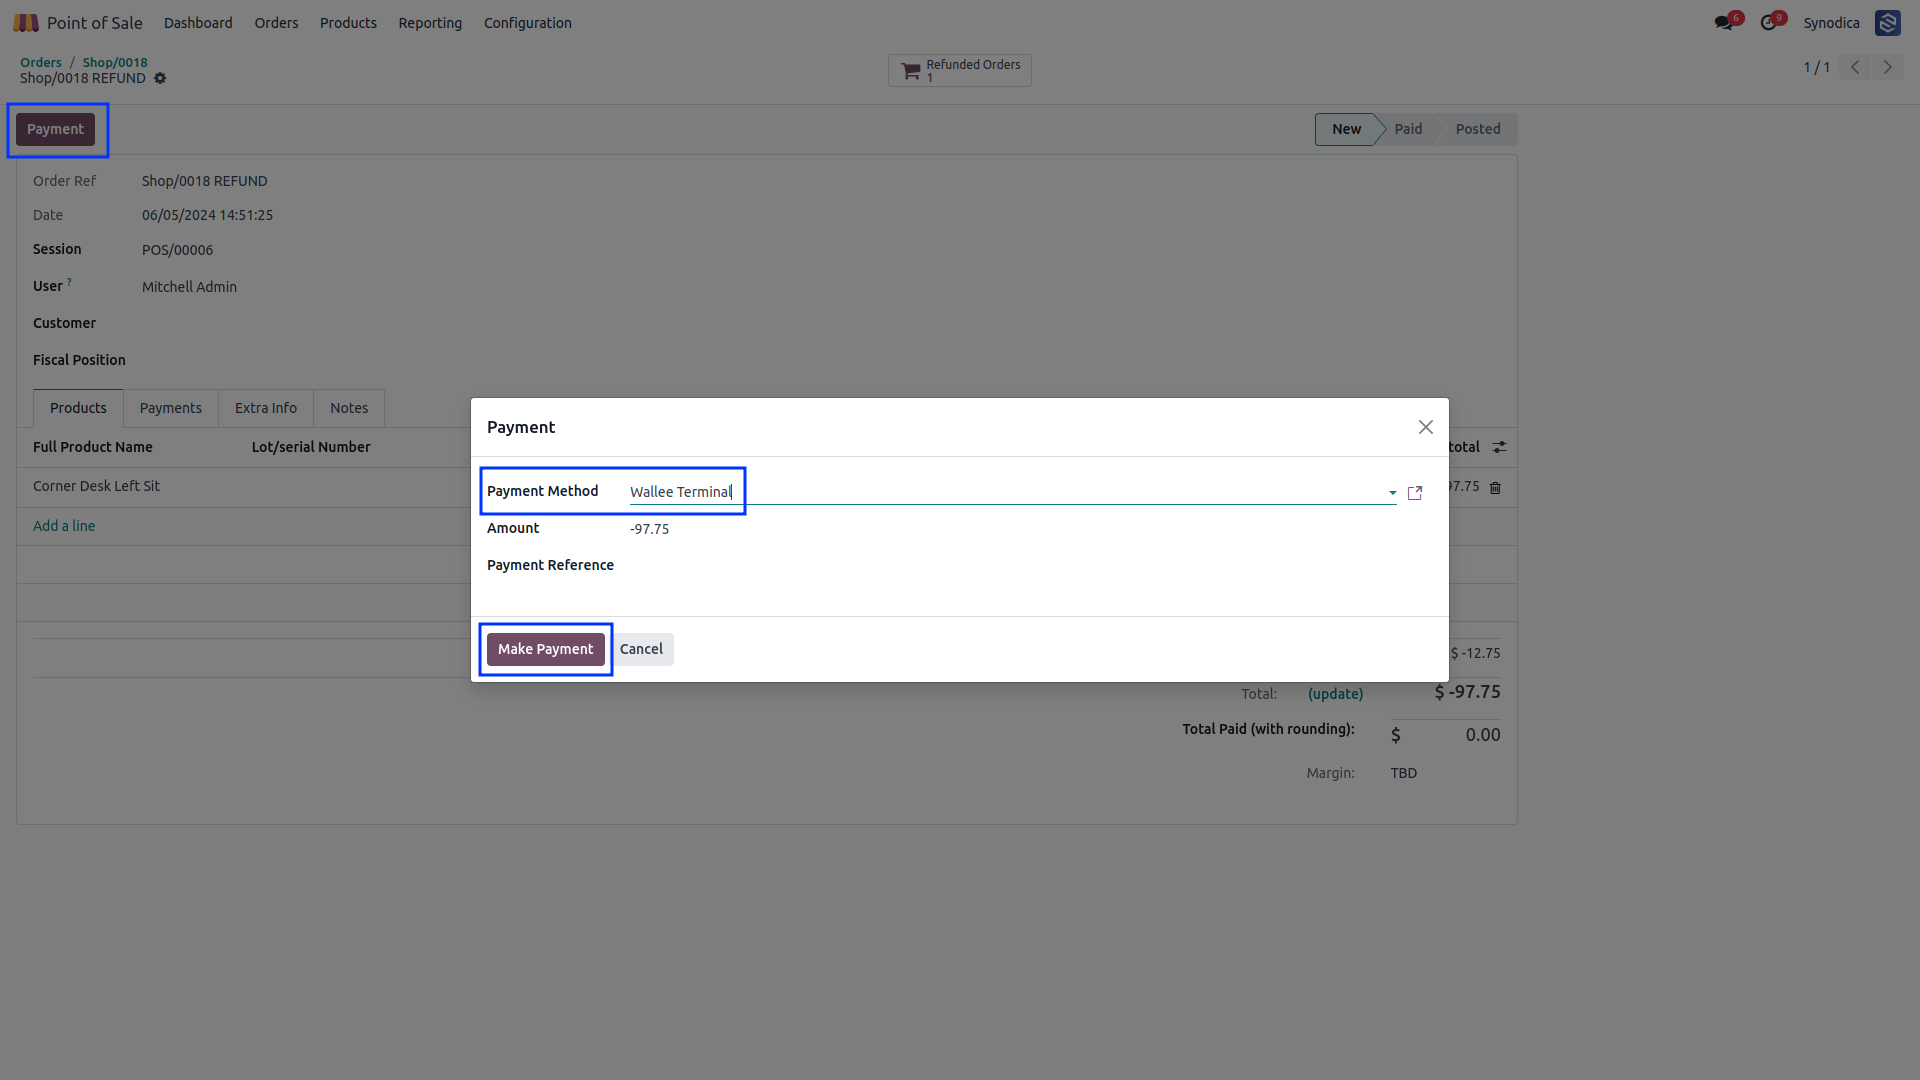Click the help question mark beside User
This screenshot has height=1080, width=1920.
pyautogui.click(x=69, y=282)
